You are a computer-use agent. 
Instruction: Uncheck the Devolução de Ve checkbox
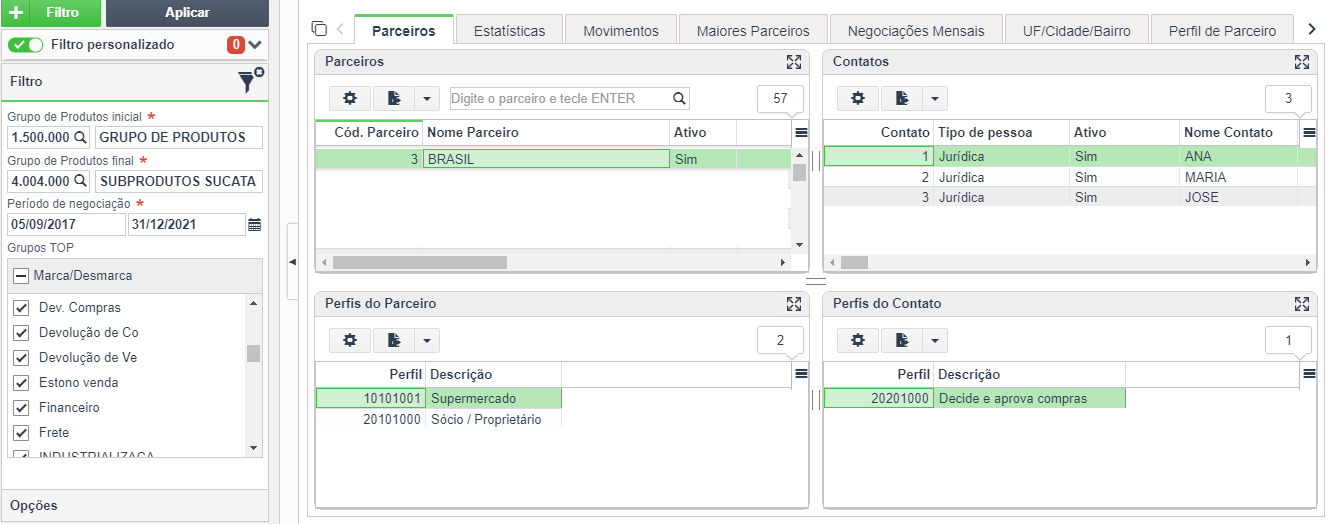[x=20, y=357]
